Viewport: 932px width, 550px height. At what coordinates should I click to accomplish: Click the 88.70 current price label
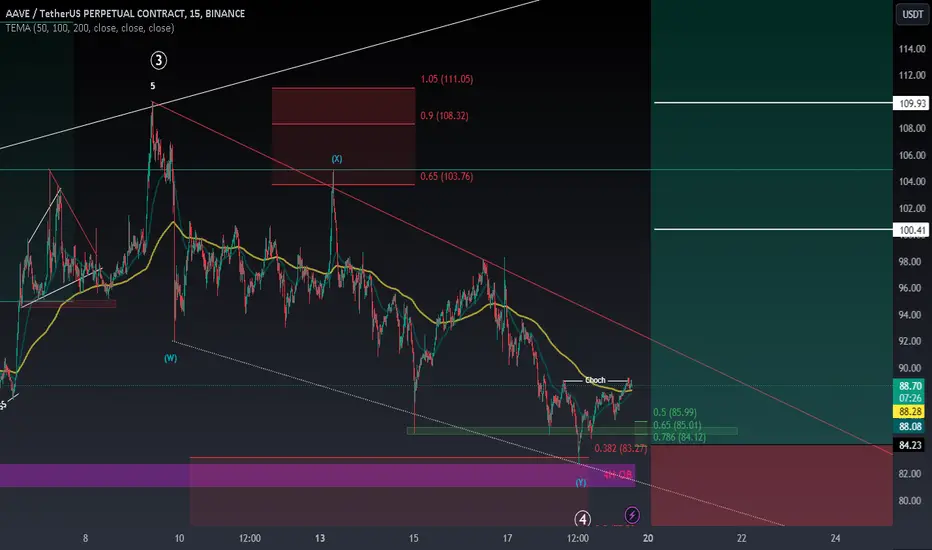(910, 386)
